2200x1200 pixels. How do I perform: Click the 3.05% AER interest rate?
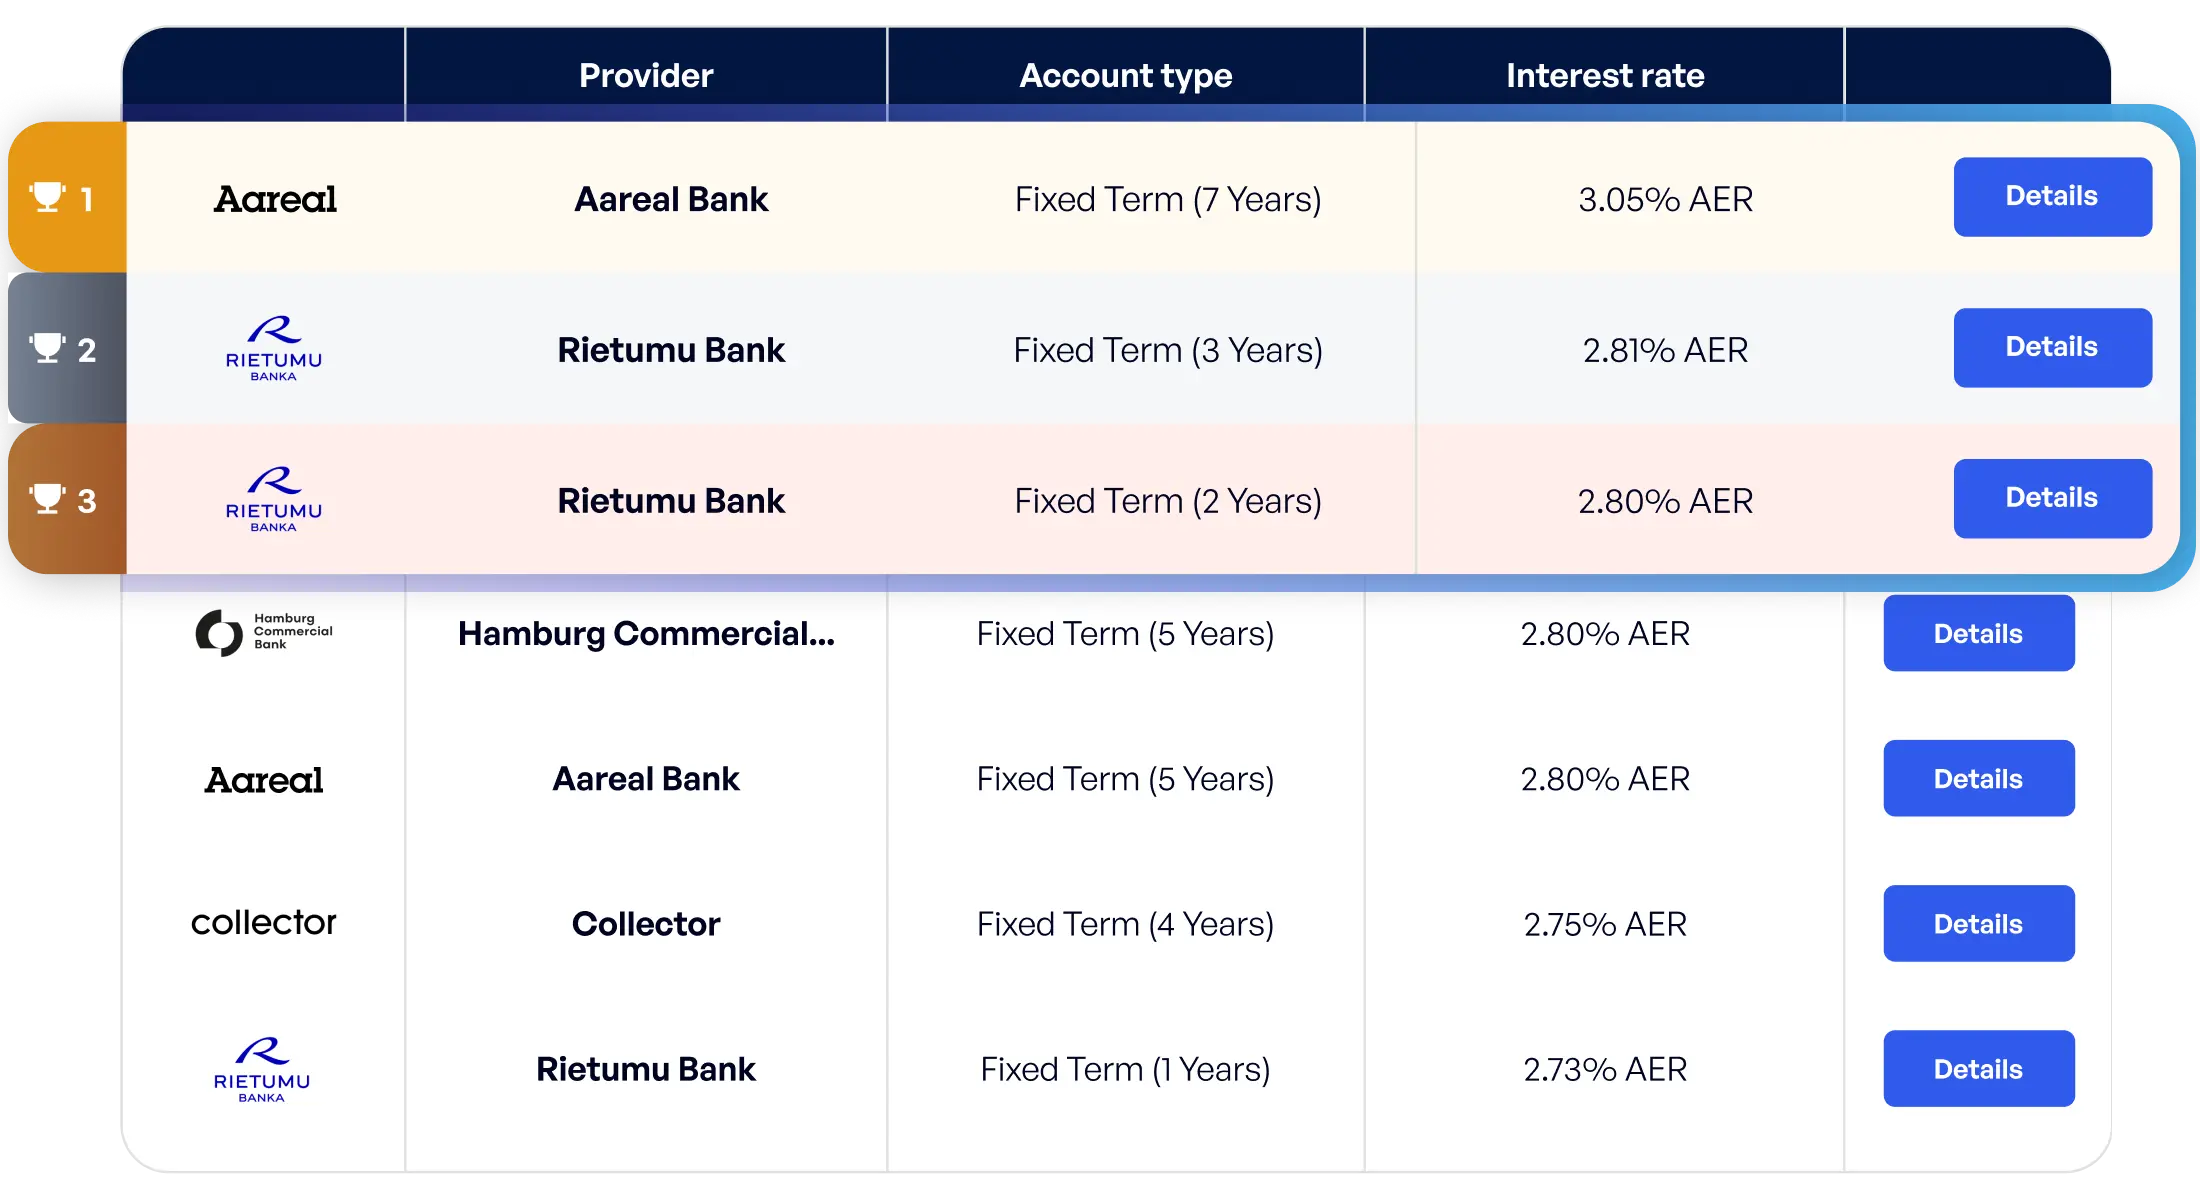(1665, 199)
